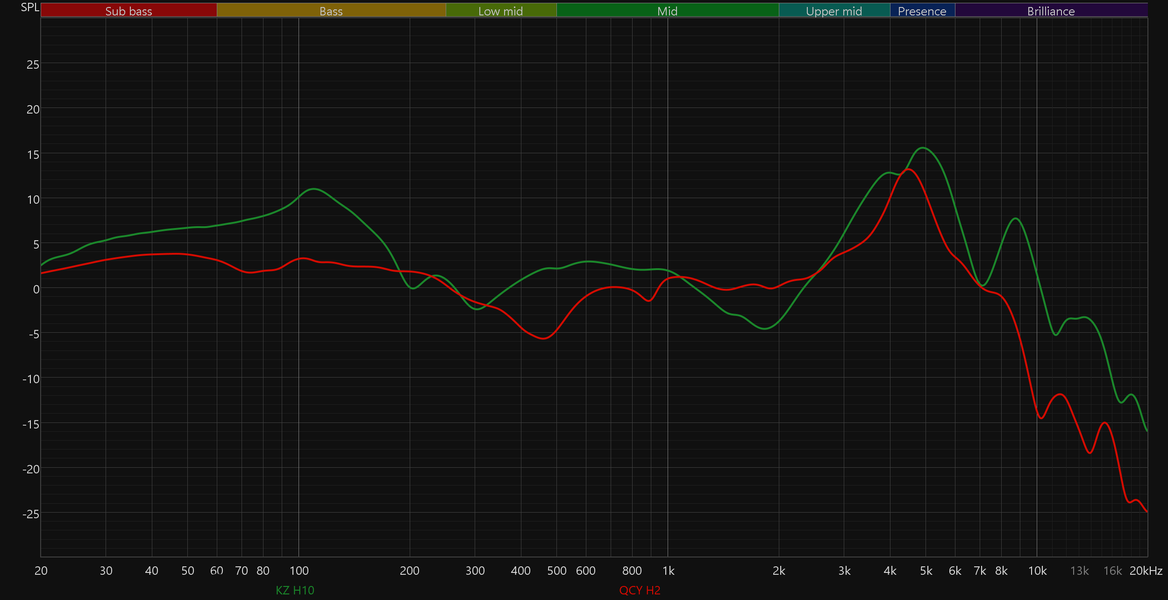
Task: Select the Upper mid band label
Action: click(834, 11)
